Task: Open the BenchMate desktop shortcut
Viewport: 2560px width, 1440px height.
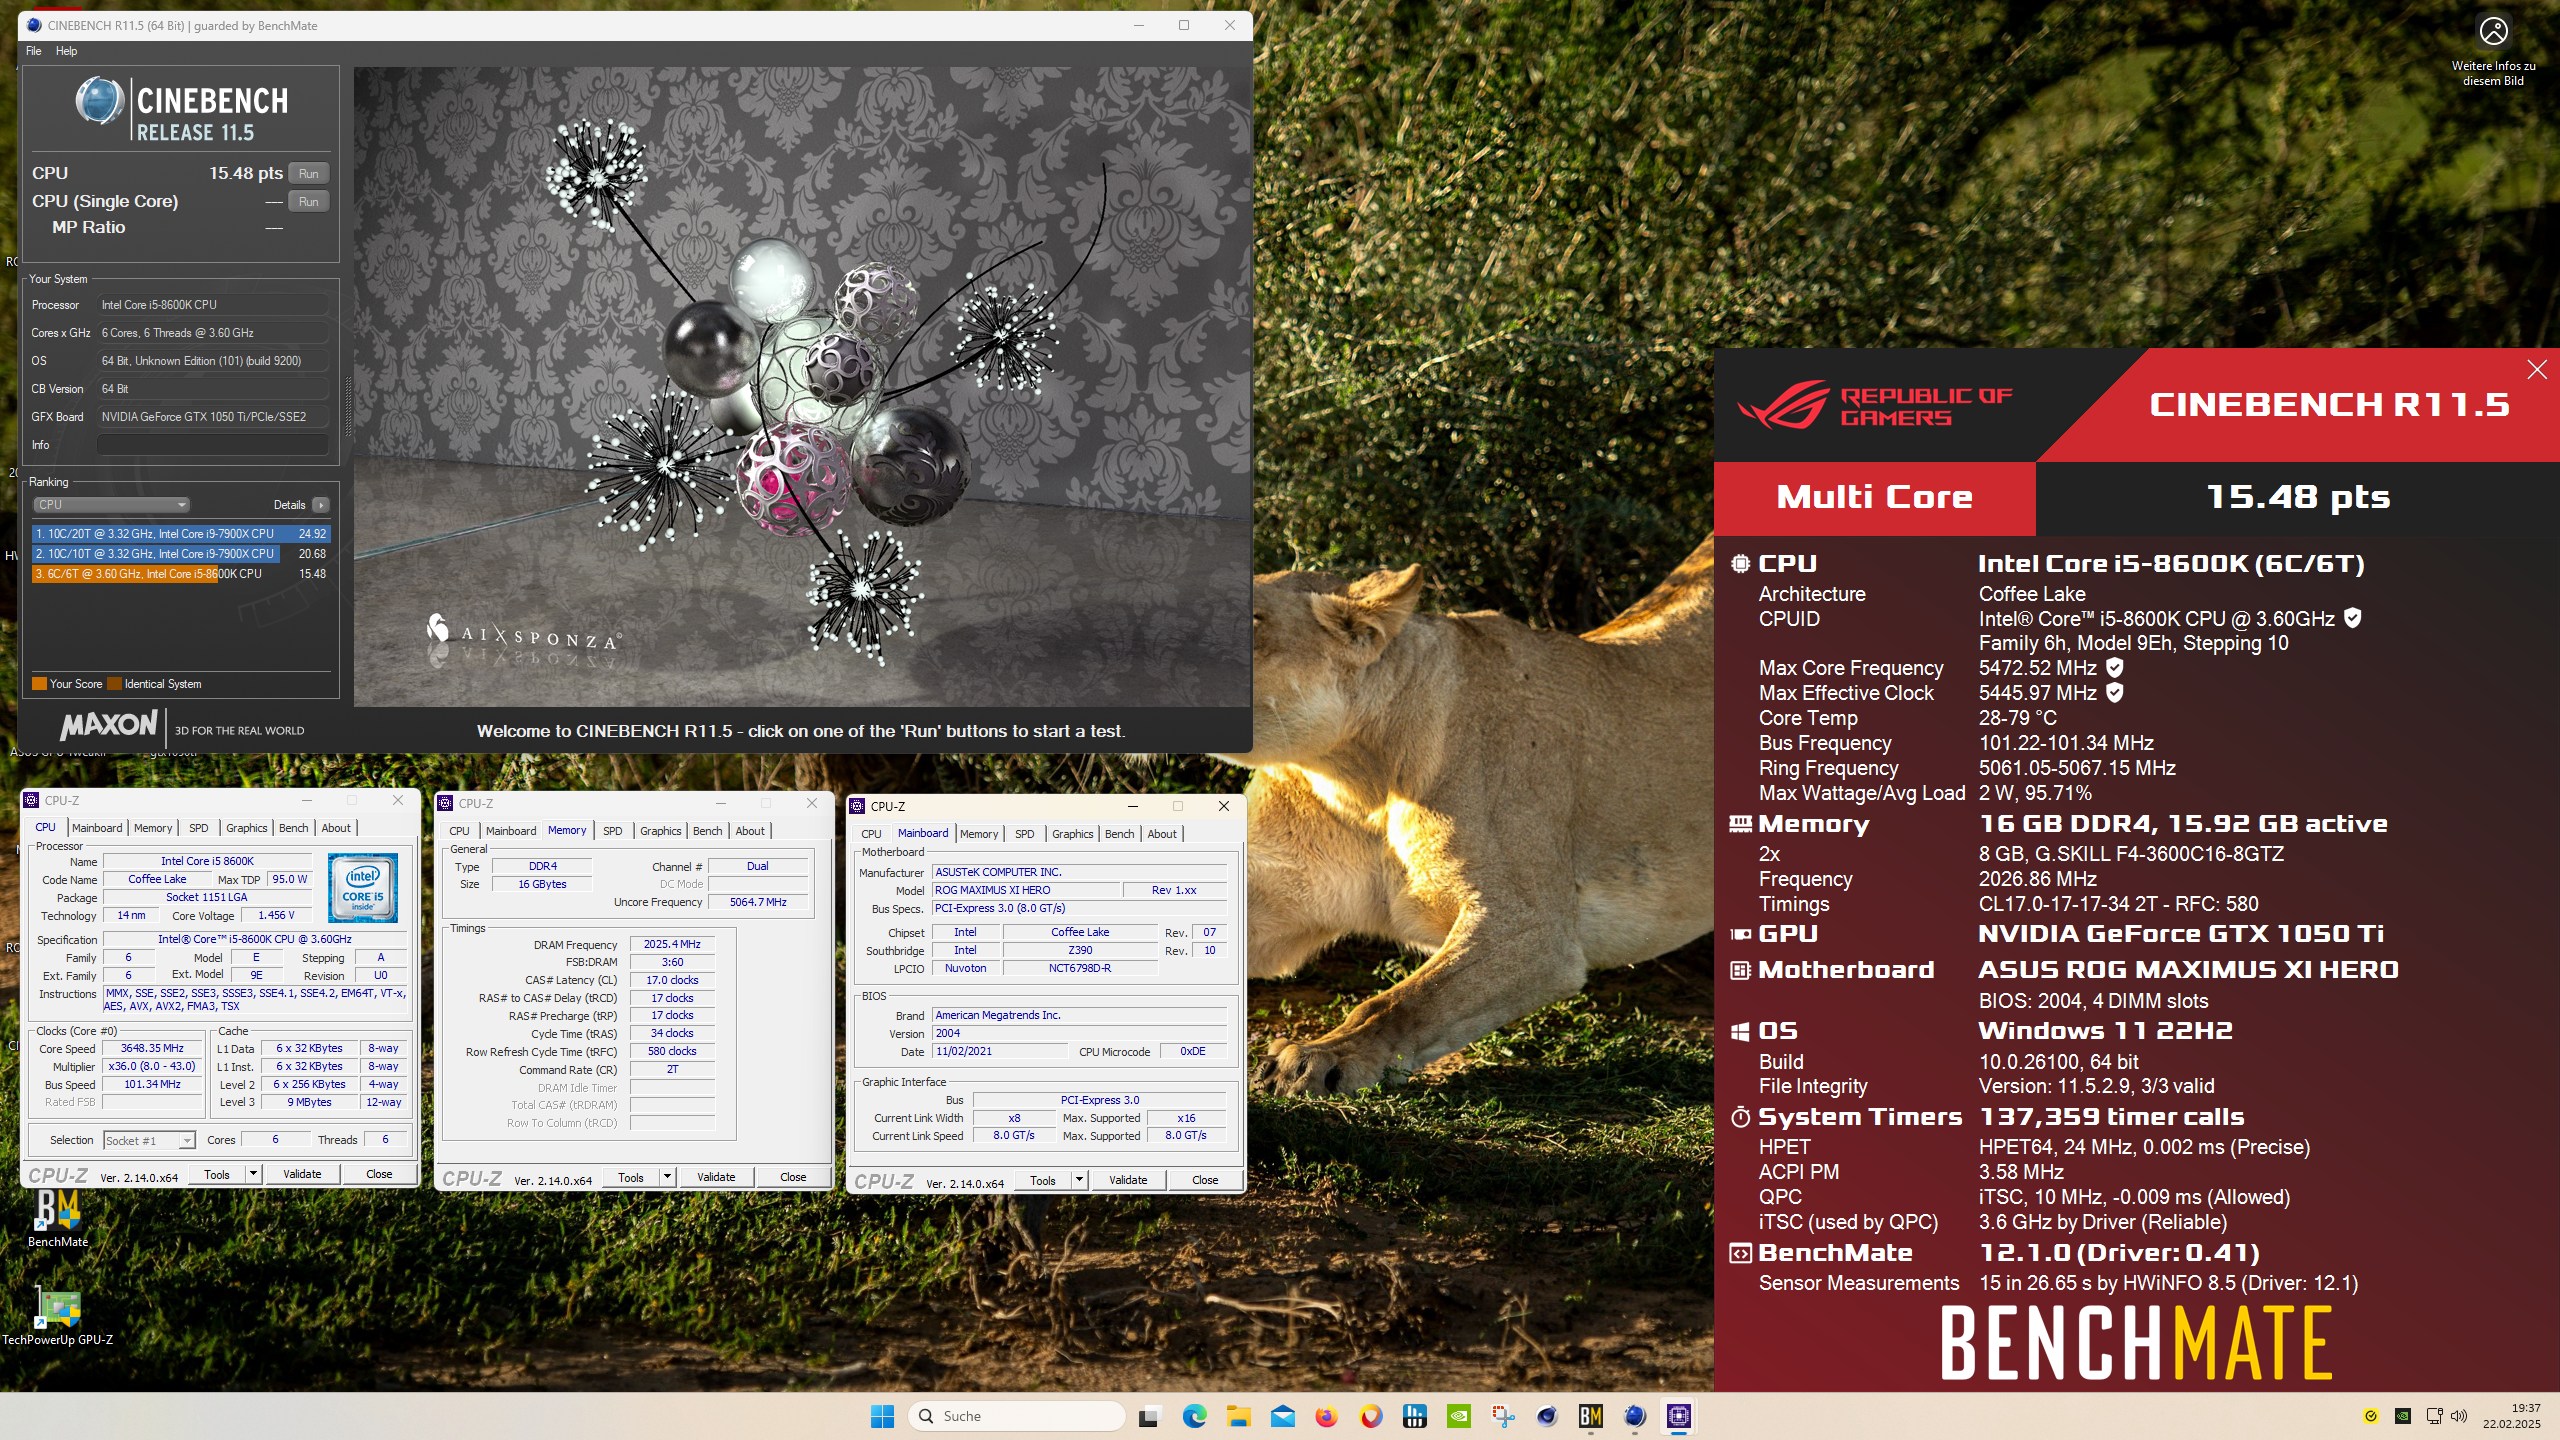Action: tap(58, 1218)
